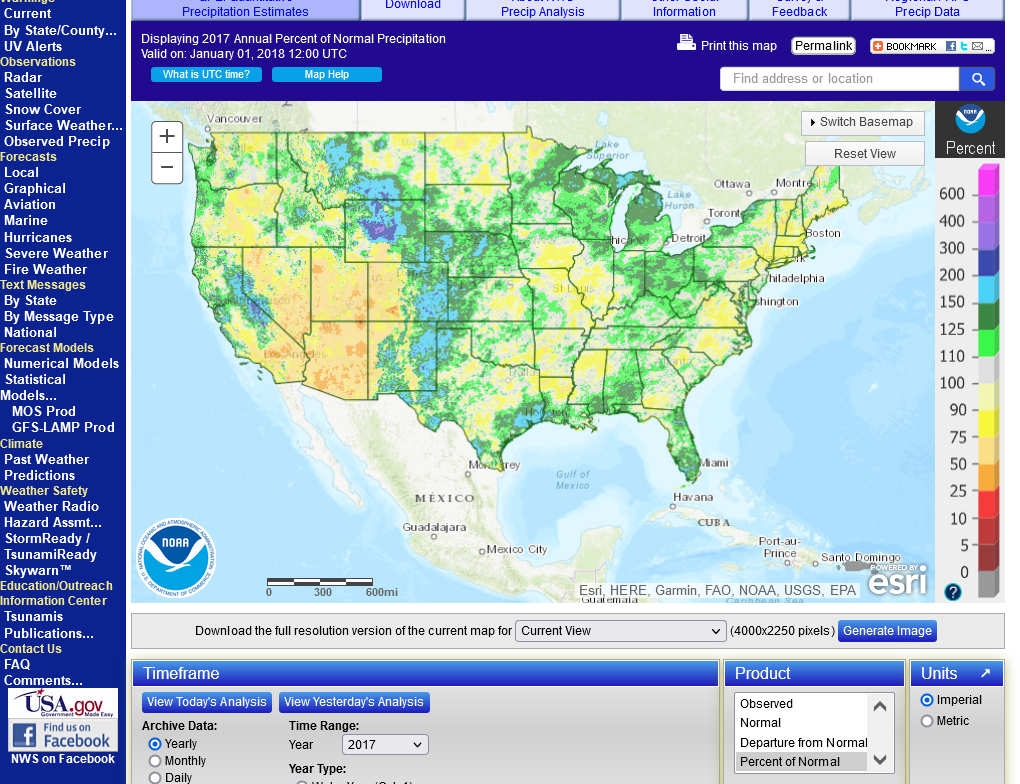This screenshot has width=1020, height=784.
Task: Open the Precipitation Estimates tab
Action: (245, 8)
